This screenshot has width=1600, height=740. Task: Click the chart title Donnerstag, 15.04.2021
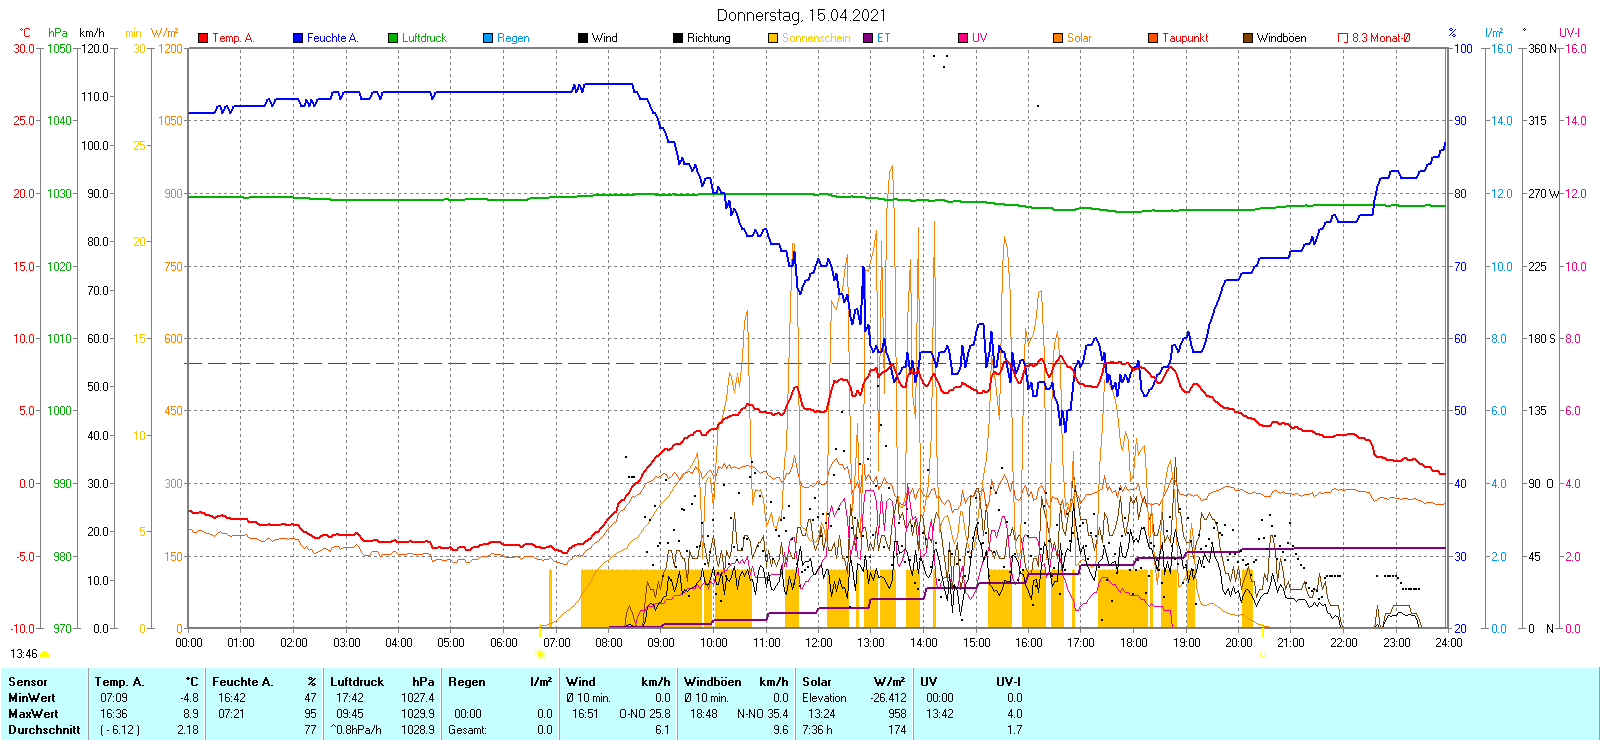coord(801,15)
